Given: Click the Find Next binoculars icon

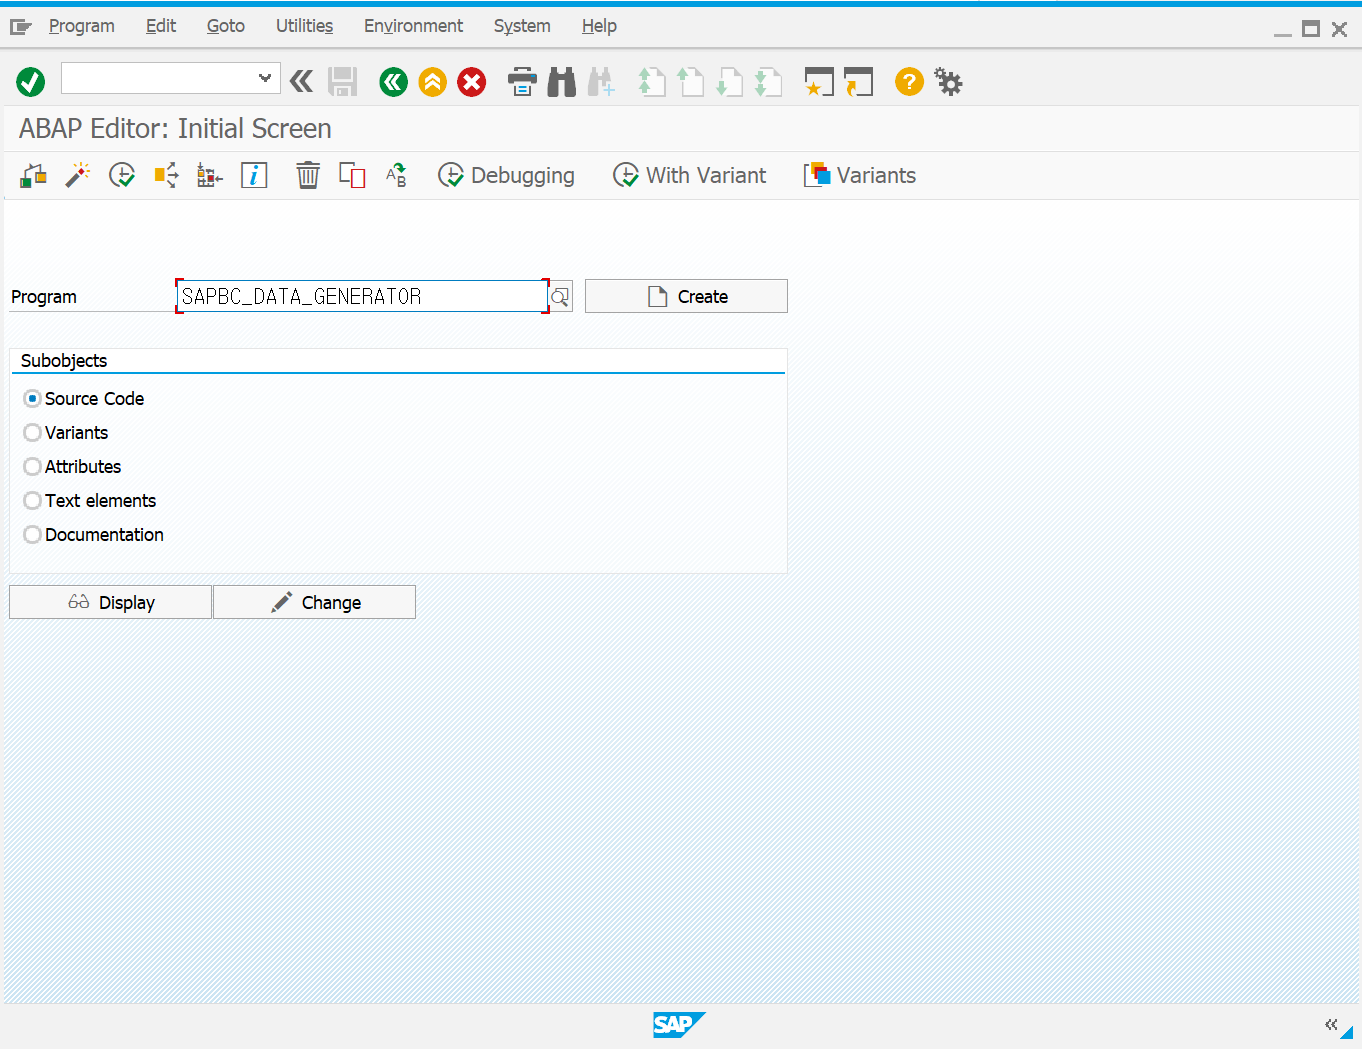Looking at the screenshot, I should click(601, 82).
